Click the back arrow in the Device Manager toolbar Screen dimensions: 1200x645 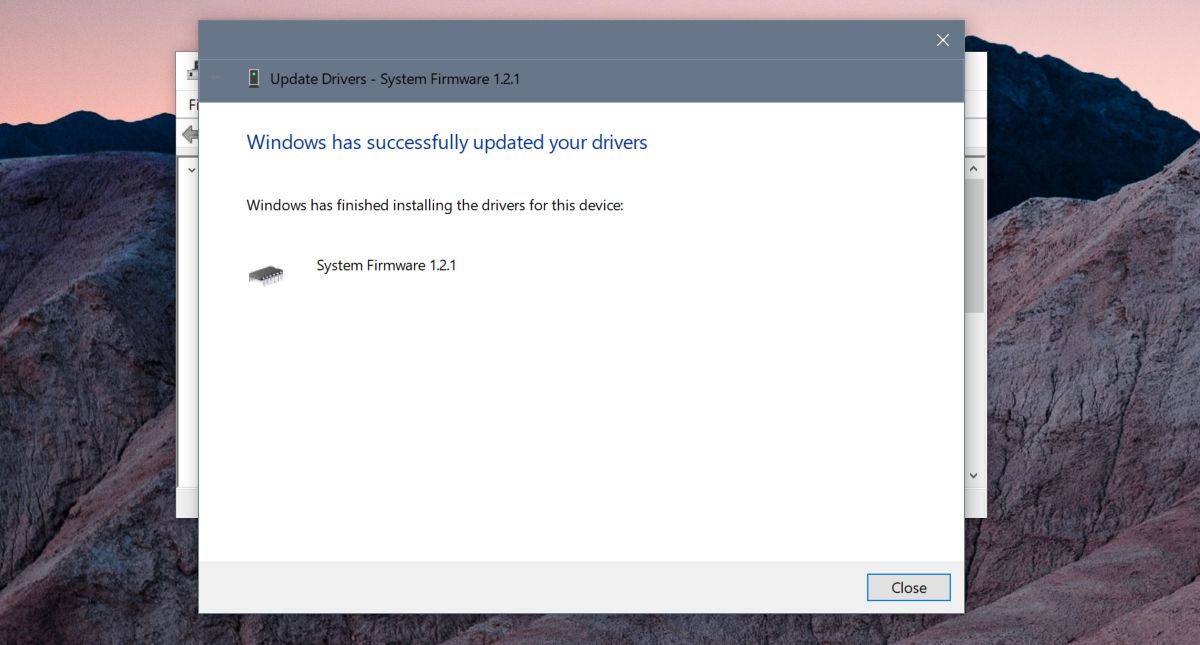(189, 134)
